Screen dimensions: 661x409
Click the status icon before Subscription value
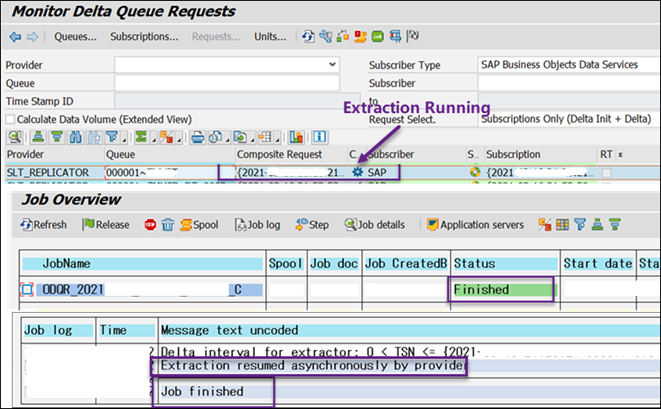click(x=475, y=172)
